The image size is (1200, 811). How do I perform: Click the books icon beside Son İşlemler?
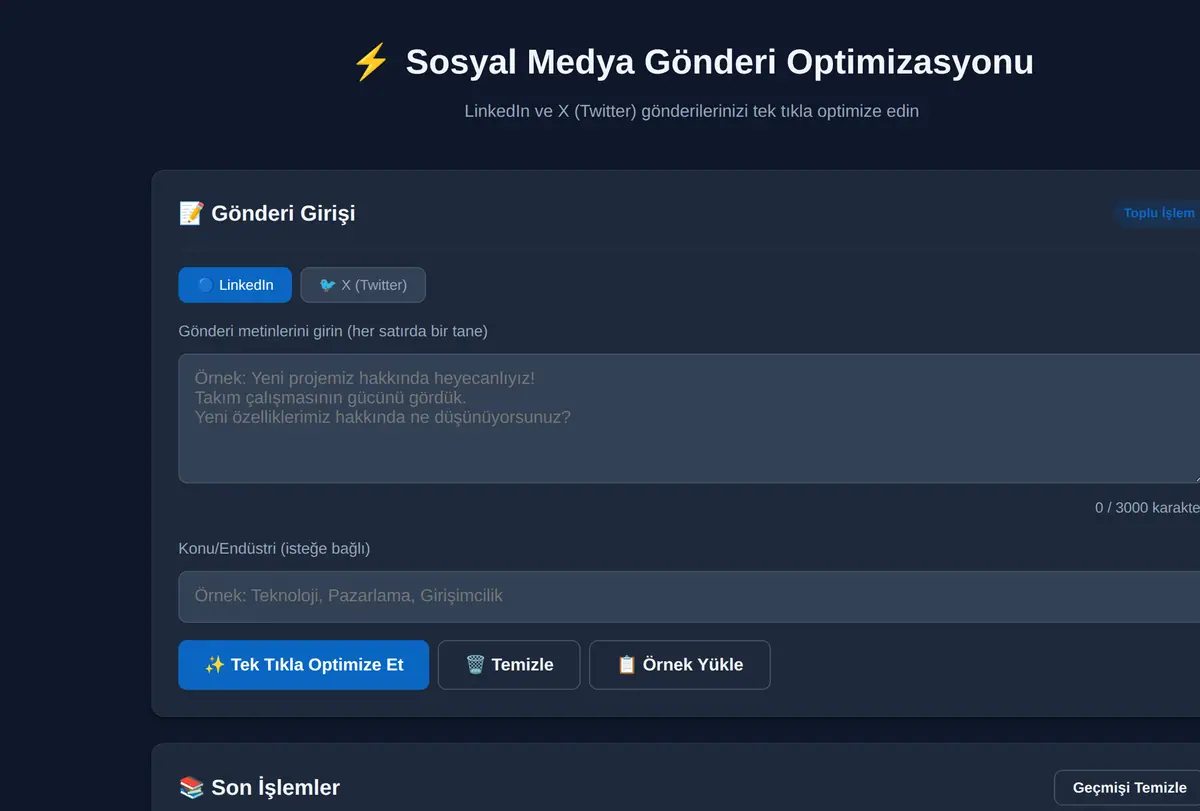[x=191, y=788]
